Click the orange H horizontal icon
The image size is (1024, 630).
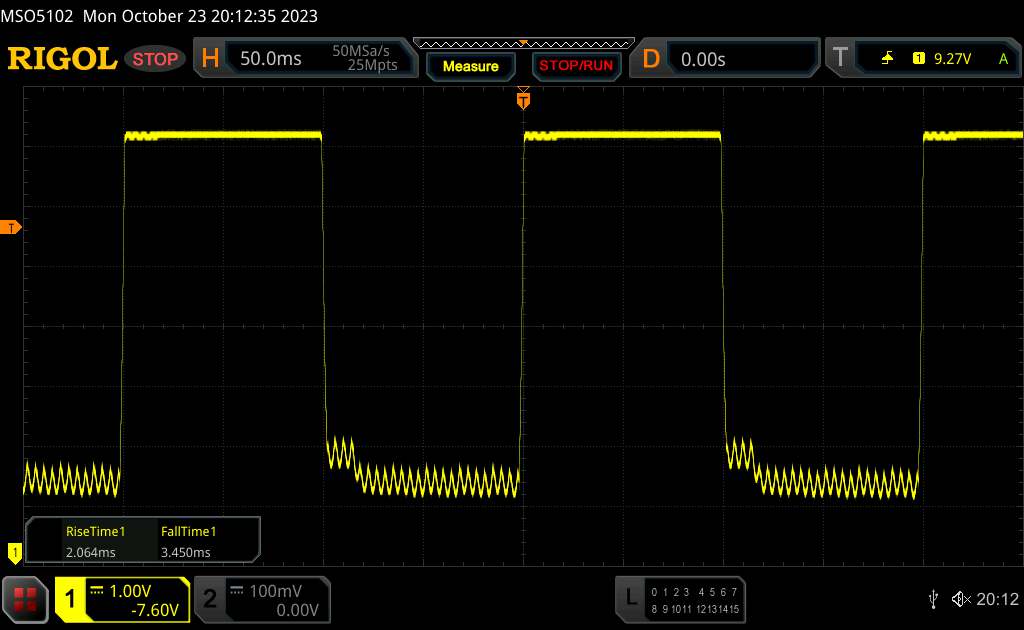tap(210, 59)
